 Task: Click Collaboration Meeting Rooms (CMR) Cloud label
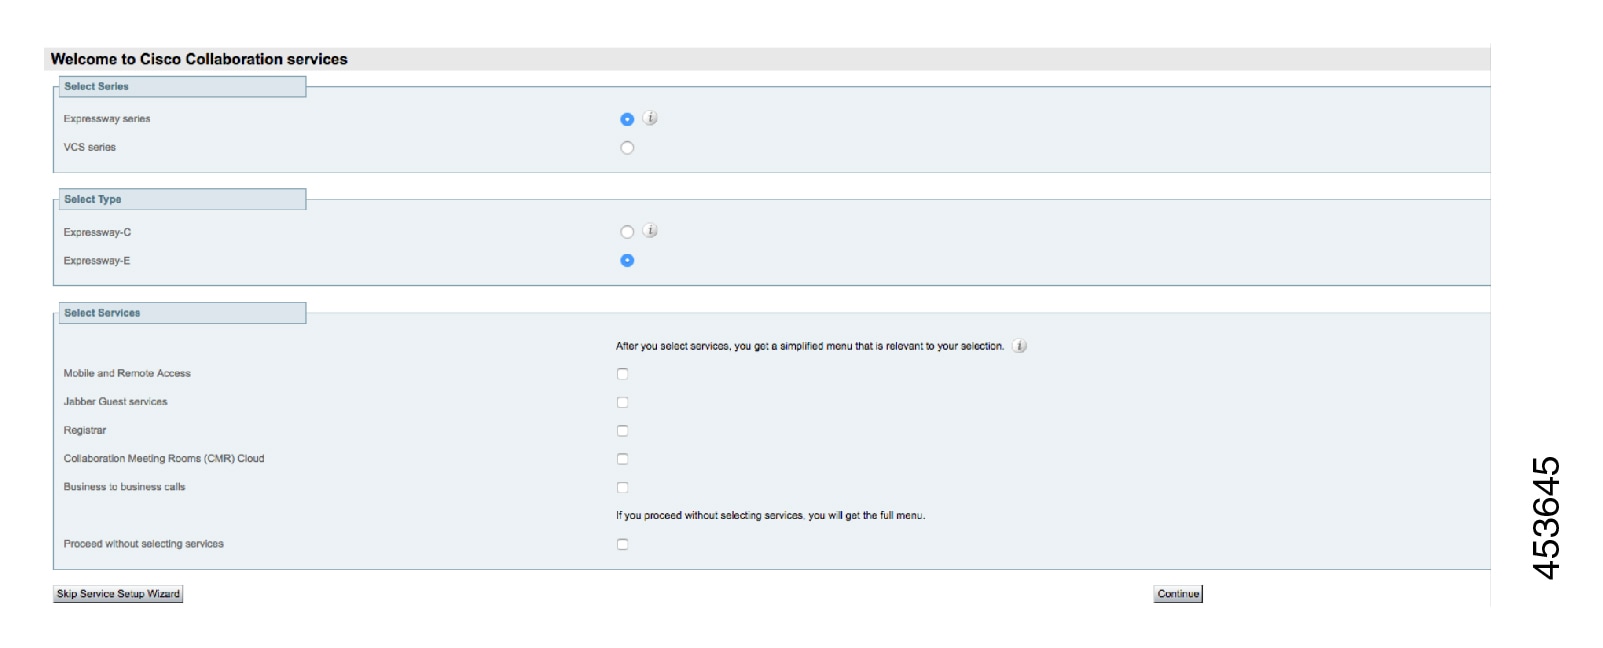point(164,459)
